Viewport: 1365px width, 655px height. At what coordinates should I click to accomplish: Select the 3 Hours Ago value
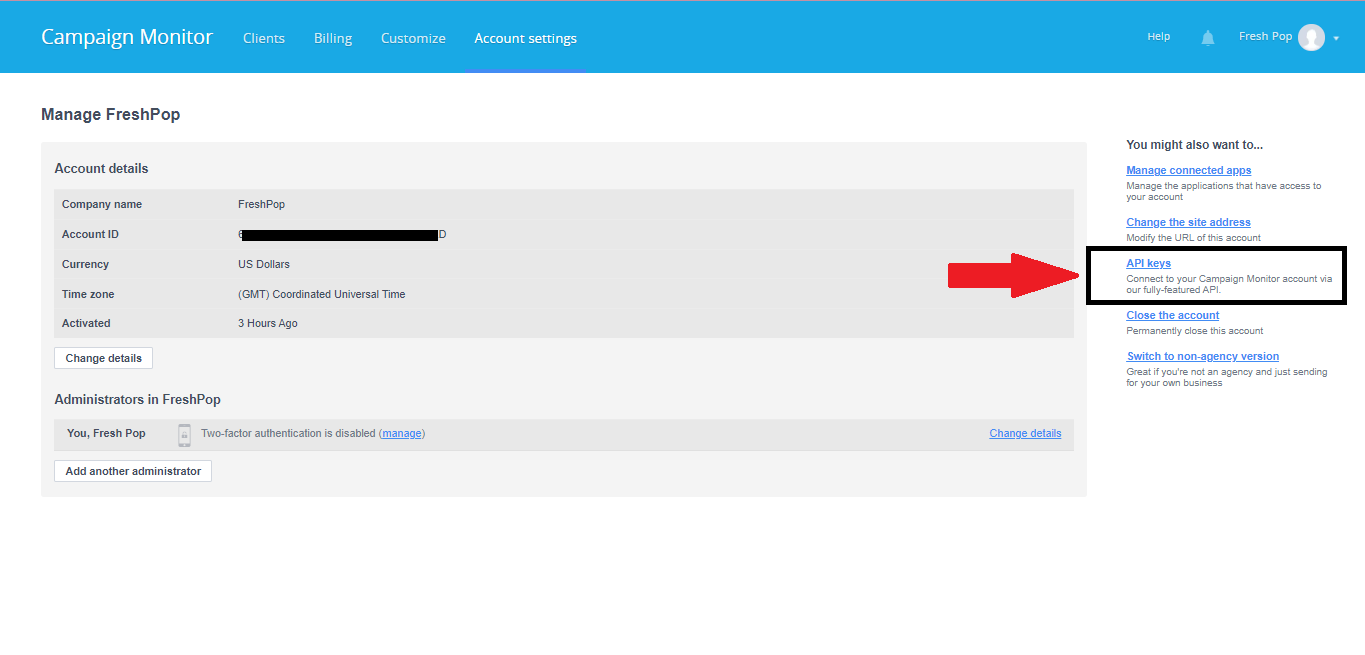(267, 323)
